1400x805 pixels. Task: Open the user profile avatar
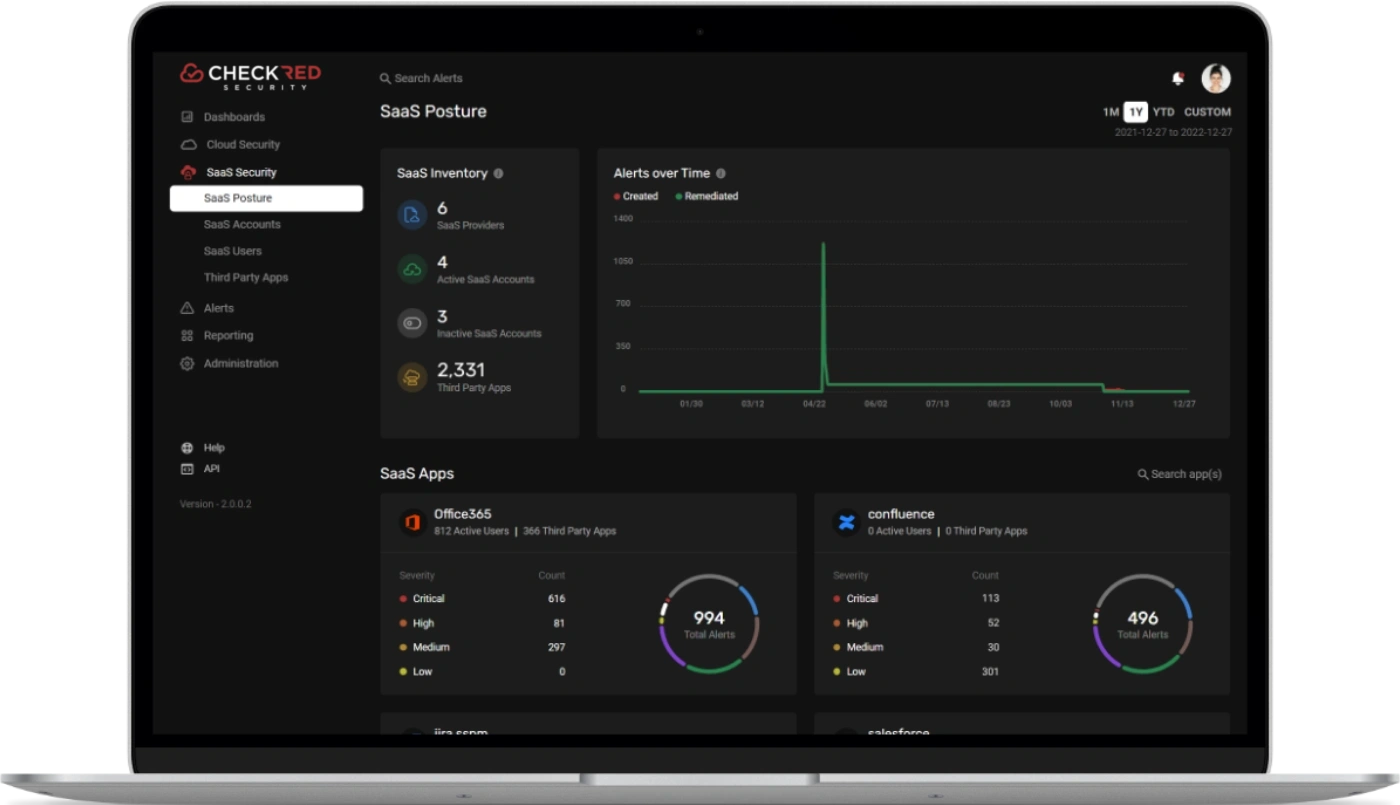point(1216,78)
